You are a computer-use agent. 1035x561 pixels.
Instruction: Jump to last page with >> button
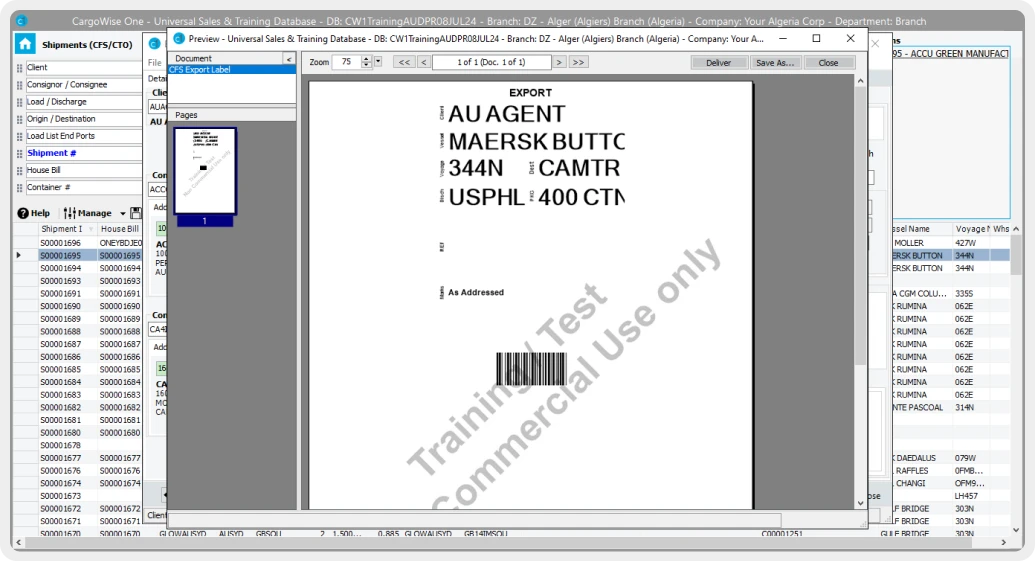[x=578, y=62]
